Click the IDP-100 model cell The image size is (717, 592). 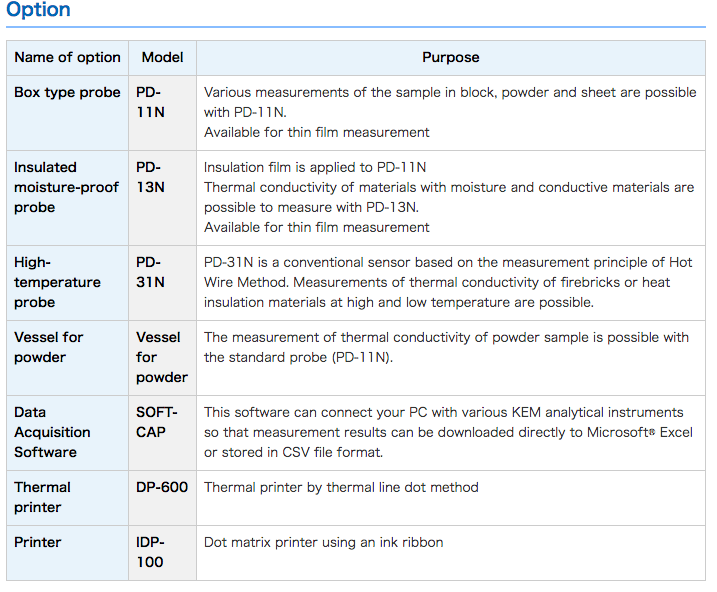(151, 552)
